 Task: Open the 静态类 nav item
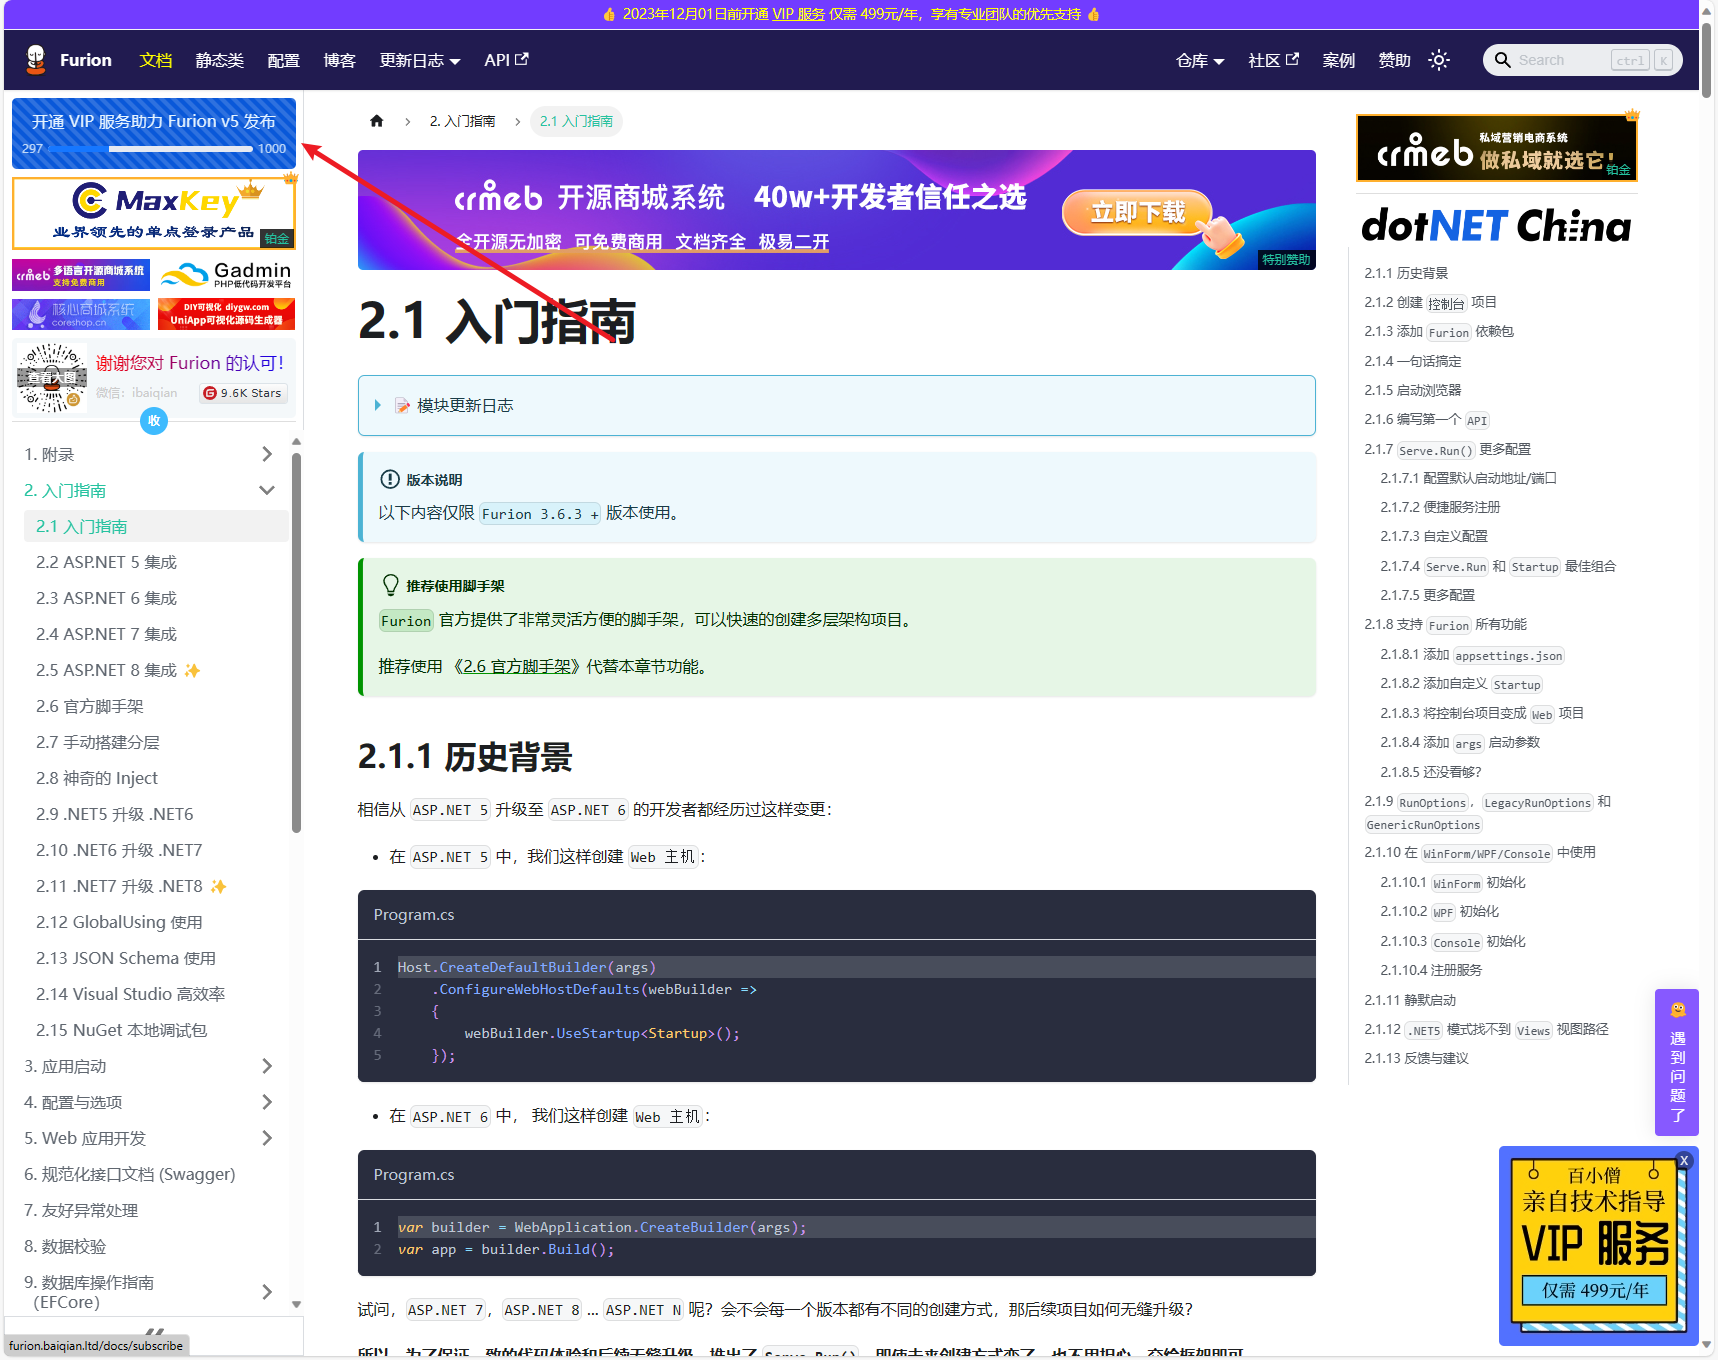coord(220,60)
